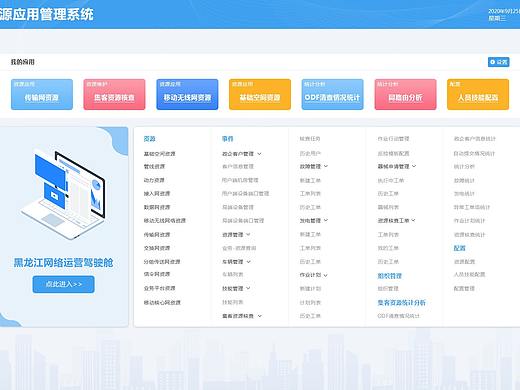Viewport: 520px width, 390px height.
Task: Toggle the 技能管理 group chevron
Action: pos(248,288)
